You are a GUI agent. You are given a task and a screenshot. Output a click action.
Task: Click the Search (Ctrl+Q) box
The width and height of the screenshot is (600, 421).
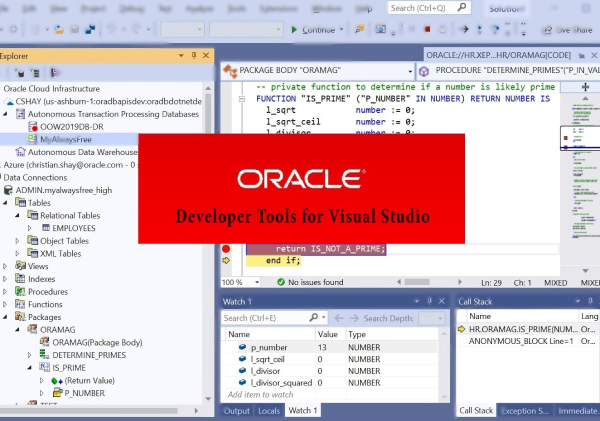(429, 8)
